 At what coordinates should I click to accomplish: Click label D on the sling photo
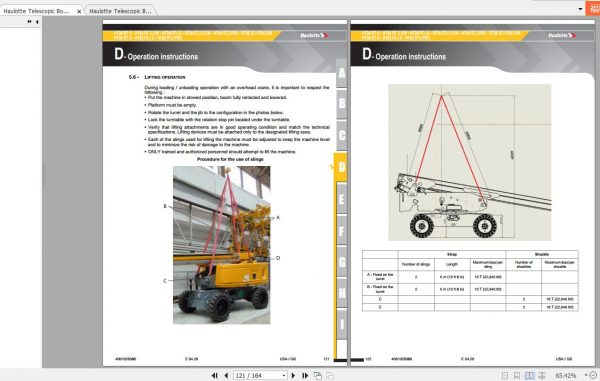278,258
